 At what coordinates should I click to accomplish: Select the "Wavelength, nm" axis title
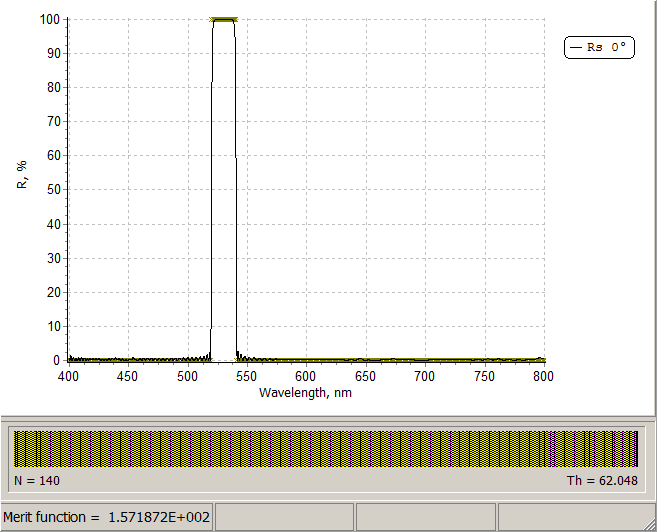coord(305,393)
